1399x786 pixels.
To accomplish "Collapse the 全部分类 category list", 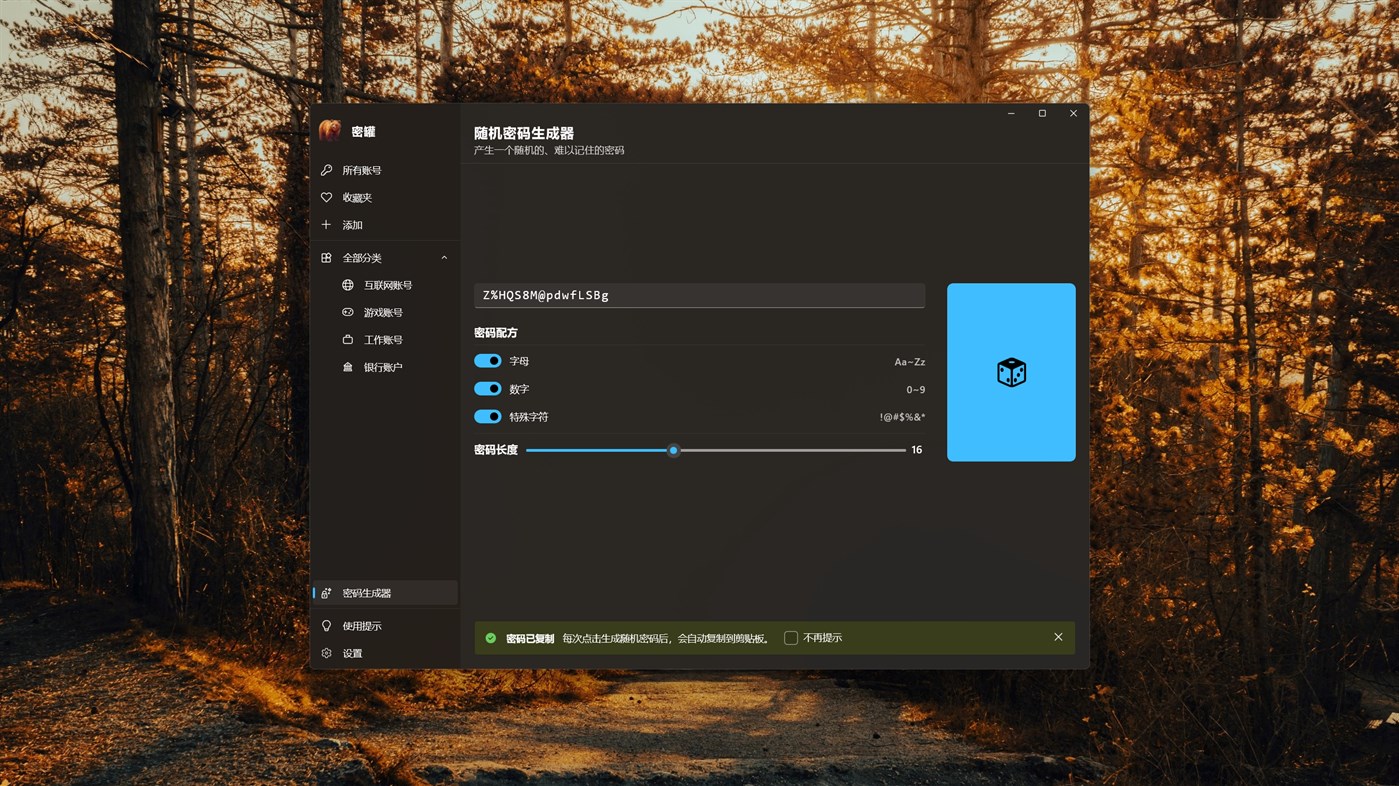I will [443, 257].
